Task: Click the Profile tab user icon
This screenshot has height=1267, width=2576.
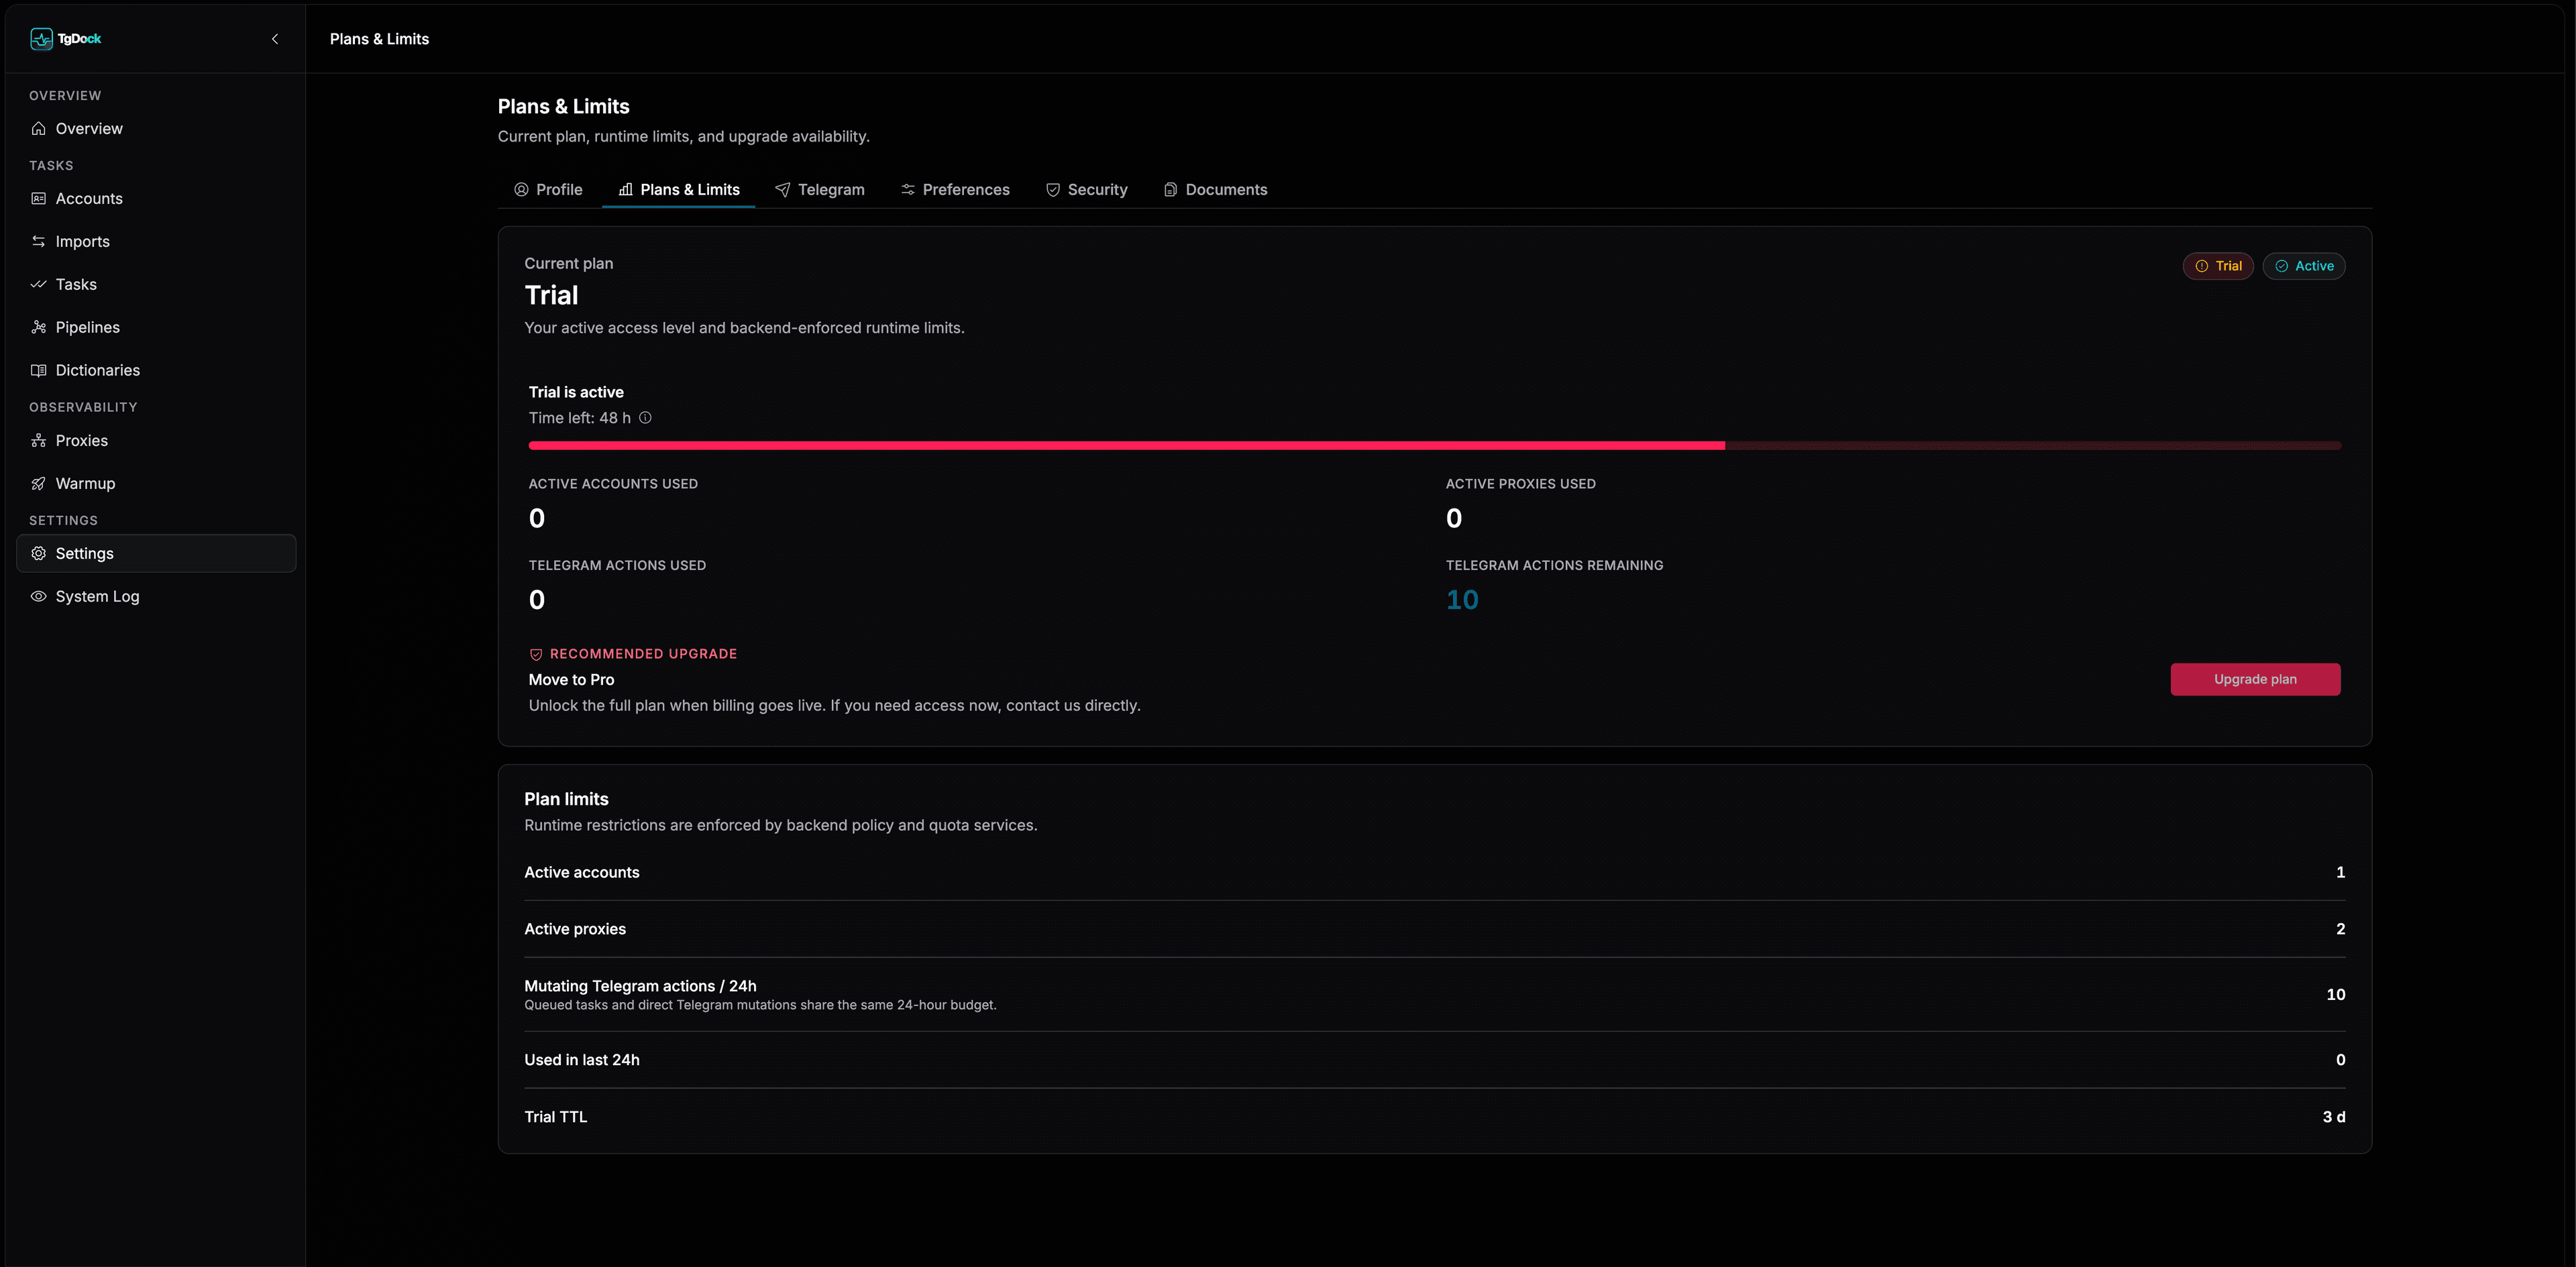Action: pyautogui.click(x=521, y=189)
